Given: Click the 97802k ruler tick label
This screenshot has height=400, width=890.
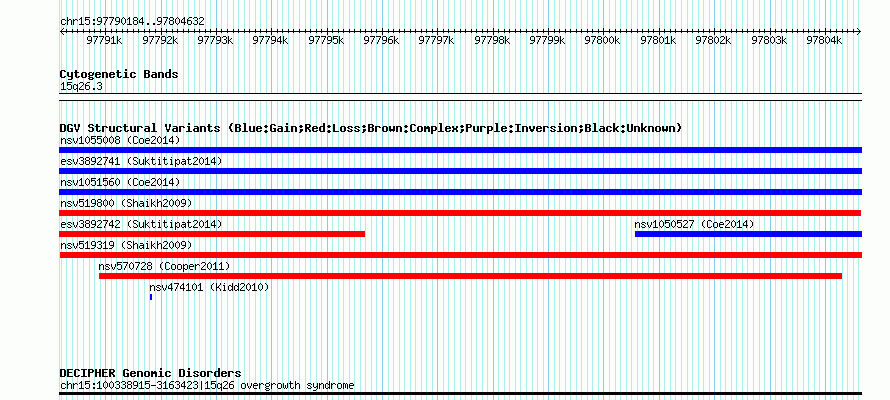Looking at the screenshot, I should click(713, 40).
